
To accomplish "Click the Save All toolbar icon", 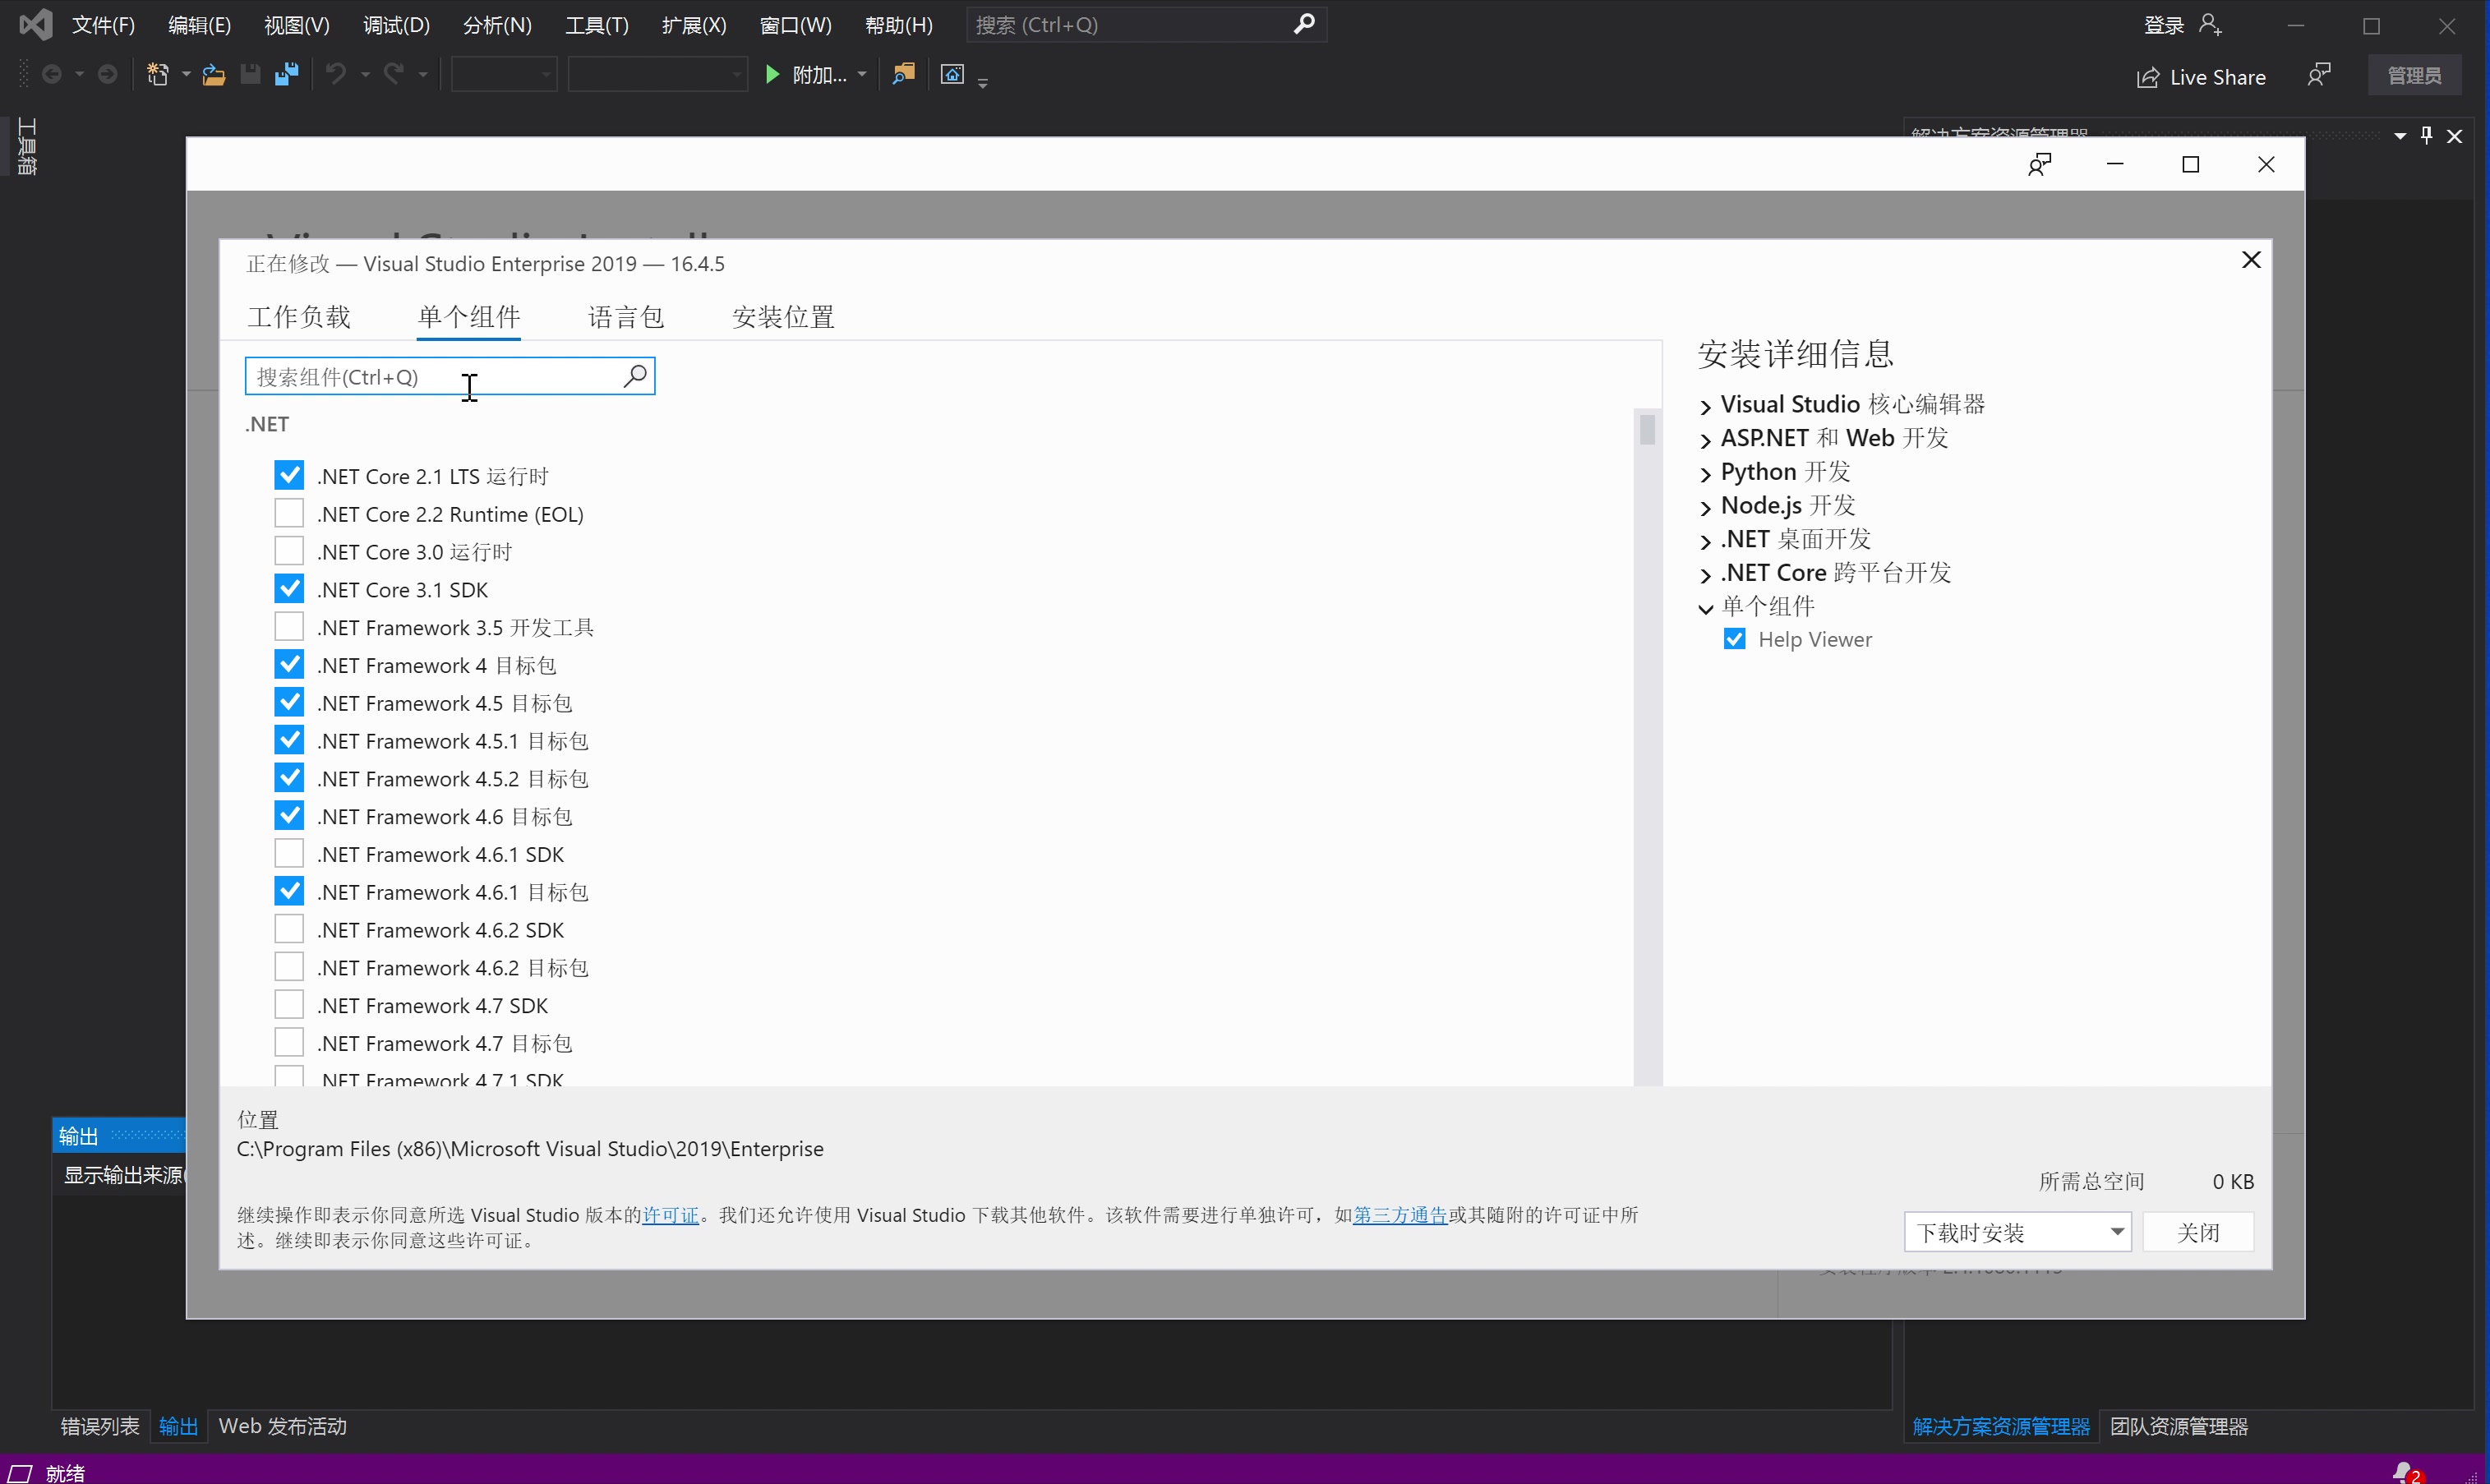I will point(287,75).
